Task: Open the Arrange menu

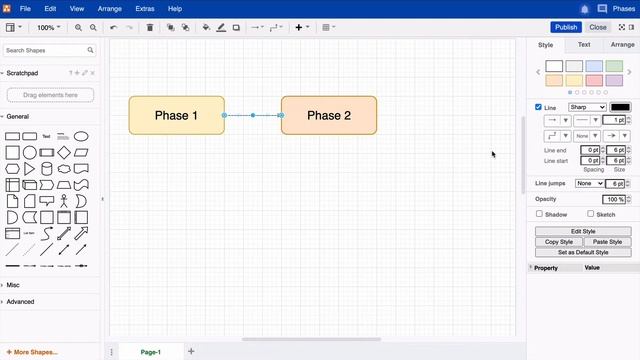Action: [109, 9]
